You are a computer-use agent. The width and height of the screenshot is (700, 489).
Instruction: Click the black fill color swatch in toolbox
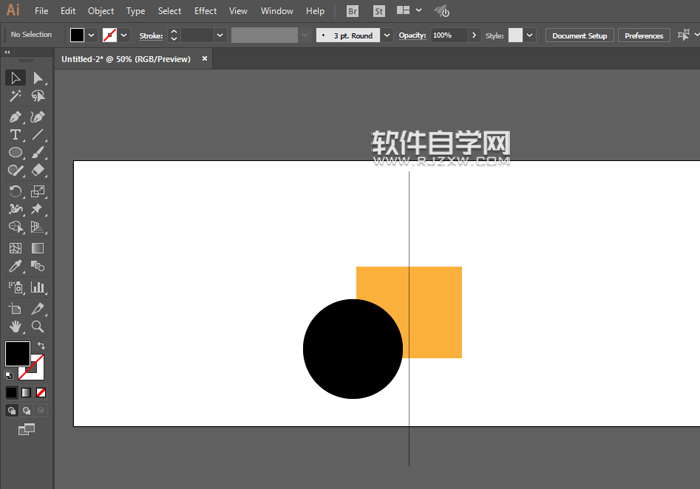click(x=17, y=353)
